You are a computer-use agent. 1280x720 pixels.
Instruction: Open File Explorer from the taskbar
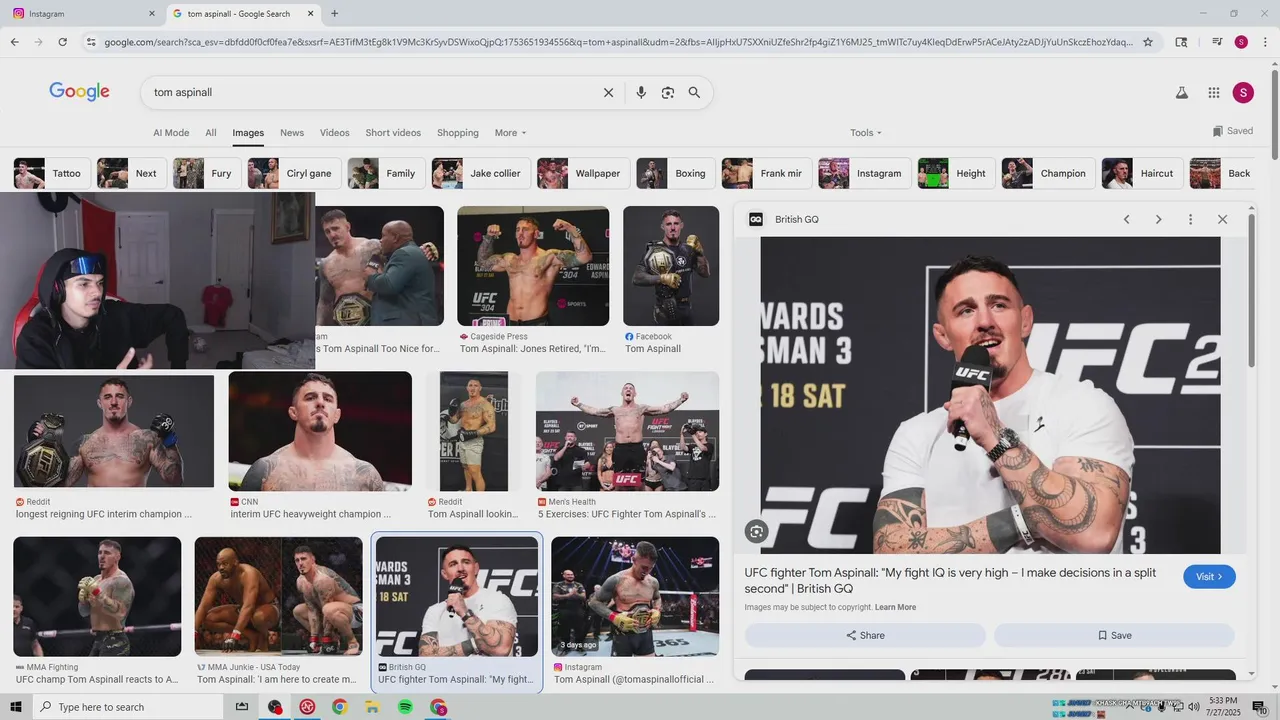(372, 707)
